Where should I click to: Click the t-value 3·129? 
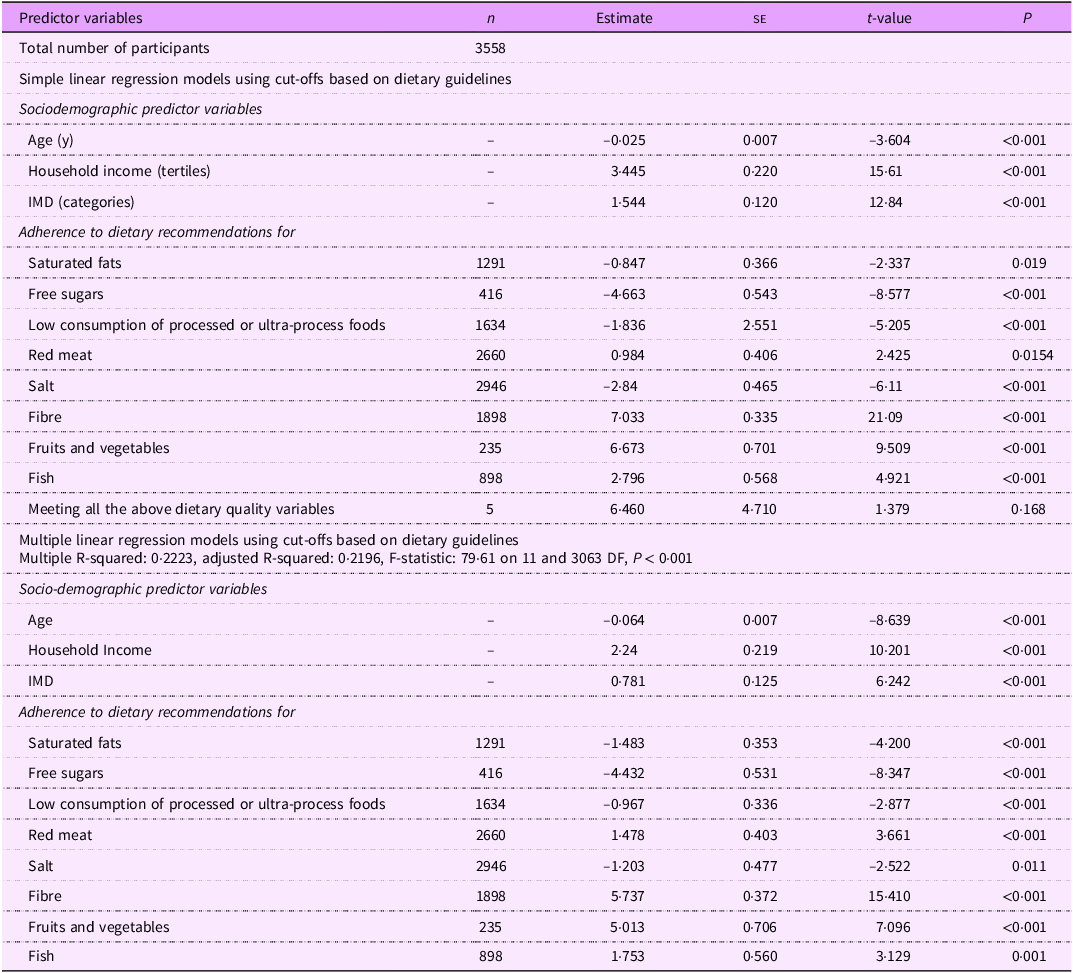coord(894,957)
